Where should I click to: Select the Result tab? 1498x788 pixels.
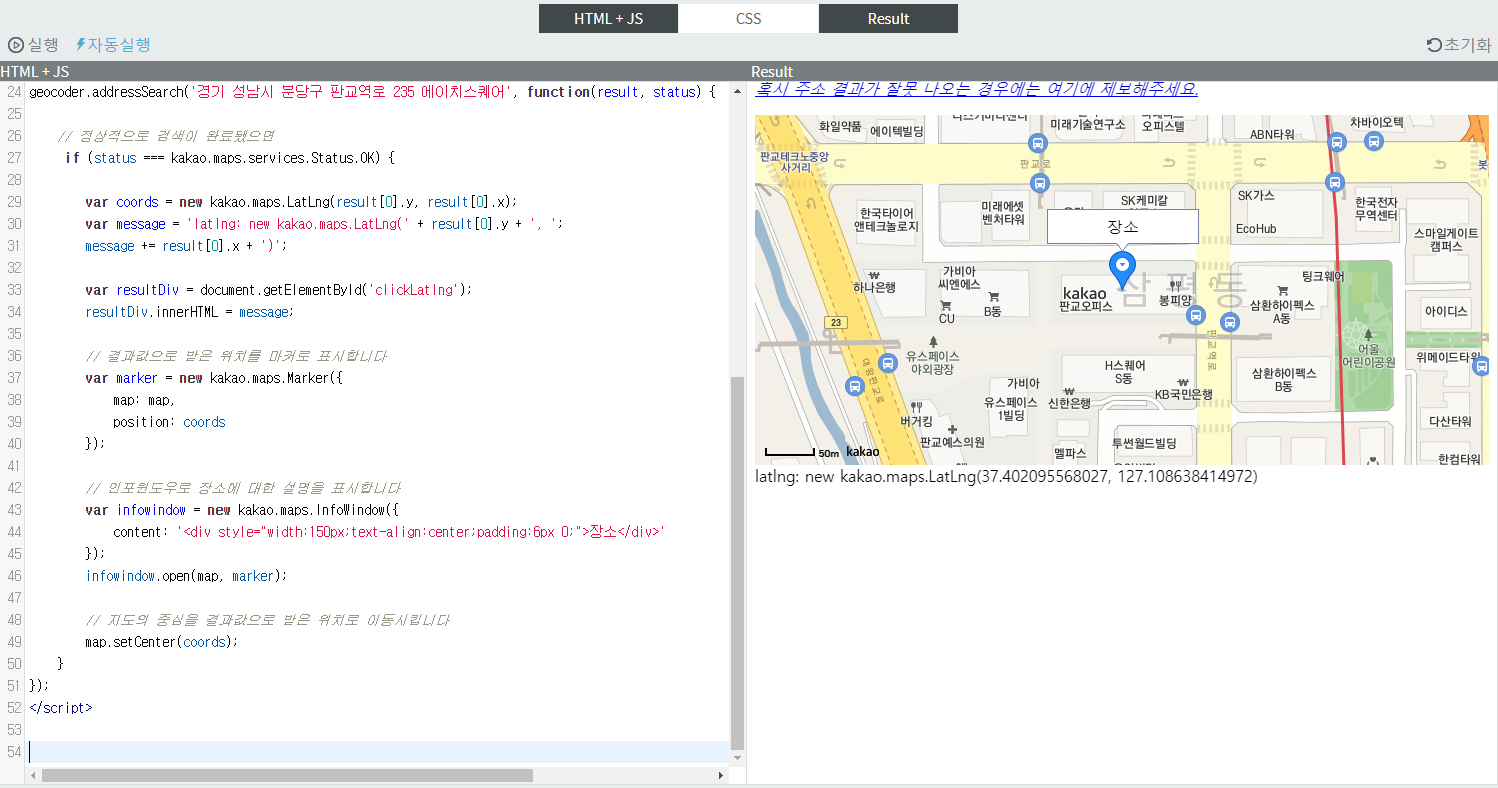[888, 18]
